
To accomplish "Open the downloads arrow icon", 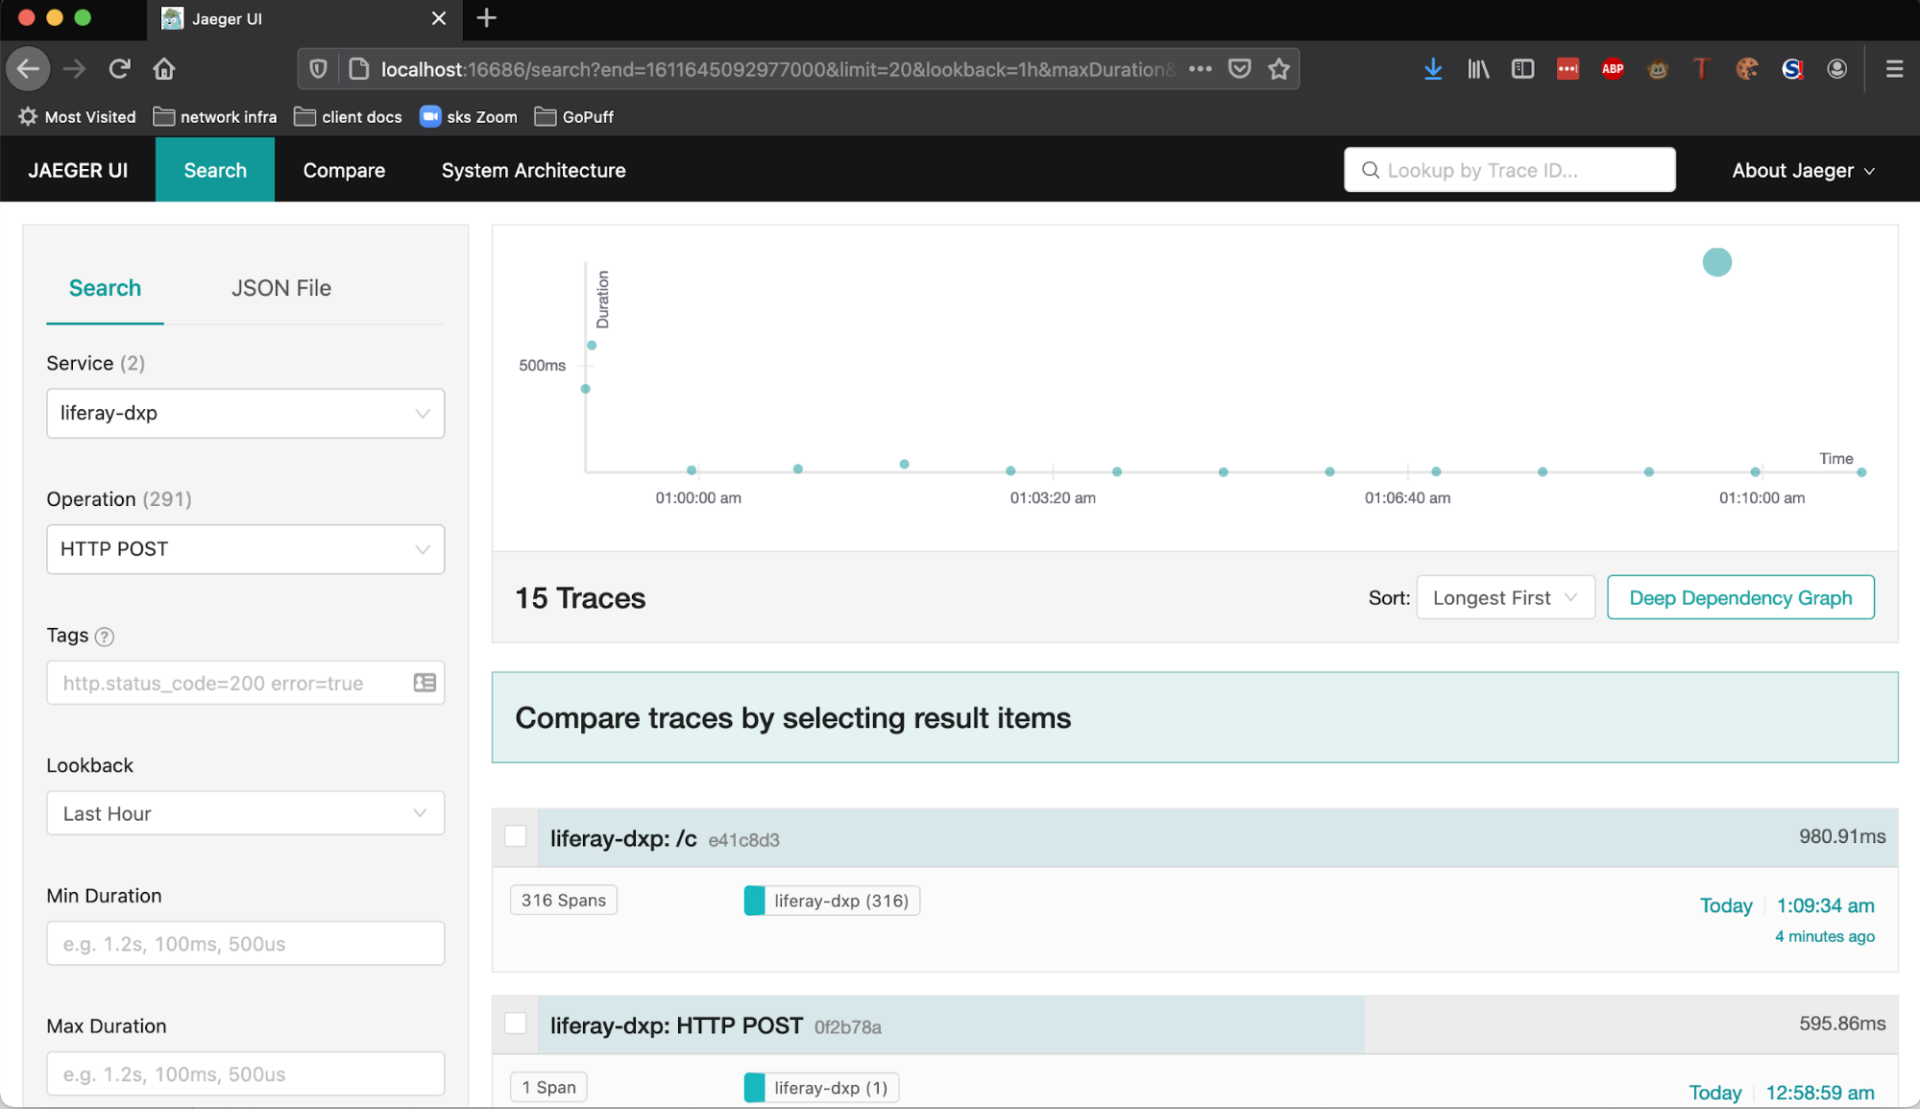I will click(1433, 69).
